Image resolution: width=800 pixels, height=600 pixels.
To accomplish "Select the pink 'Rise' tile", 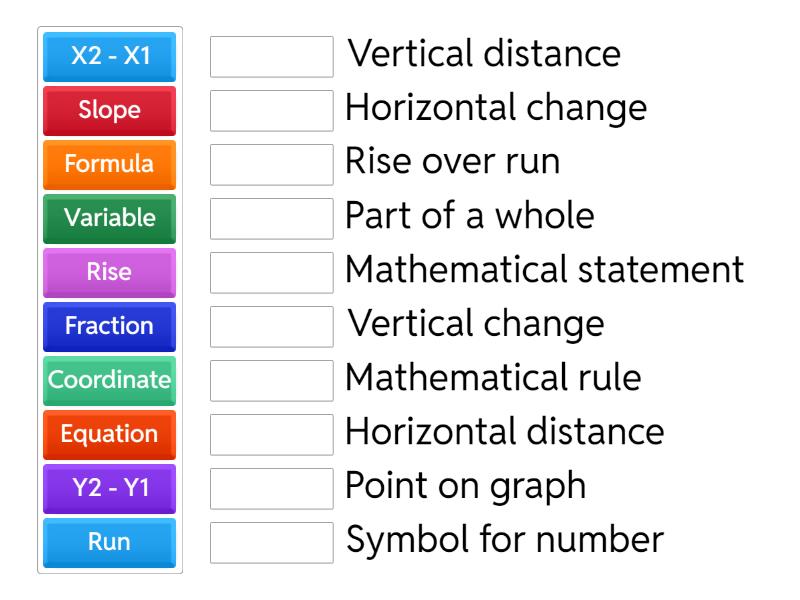I will click(x=110, y=273).
